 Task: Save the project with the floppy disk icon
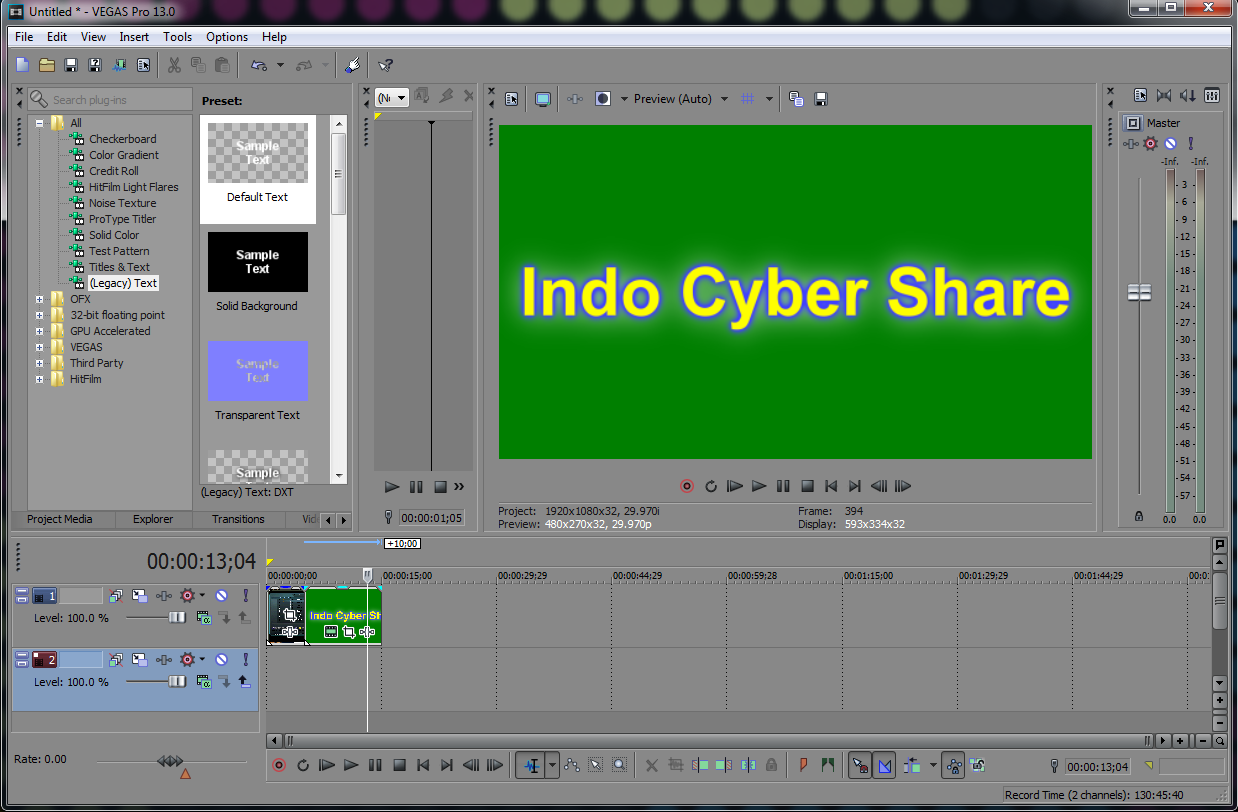click(x=71, y=65)
